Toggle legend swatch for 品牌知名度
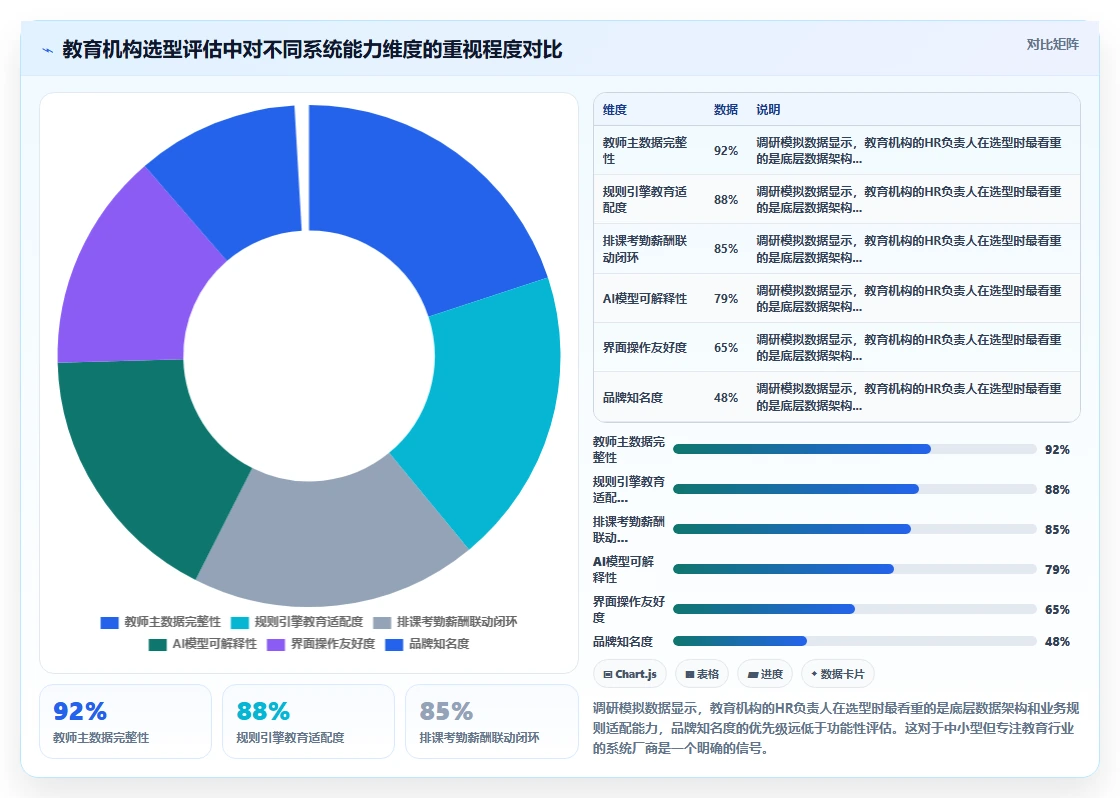 [394, 644]
